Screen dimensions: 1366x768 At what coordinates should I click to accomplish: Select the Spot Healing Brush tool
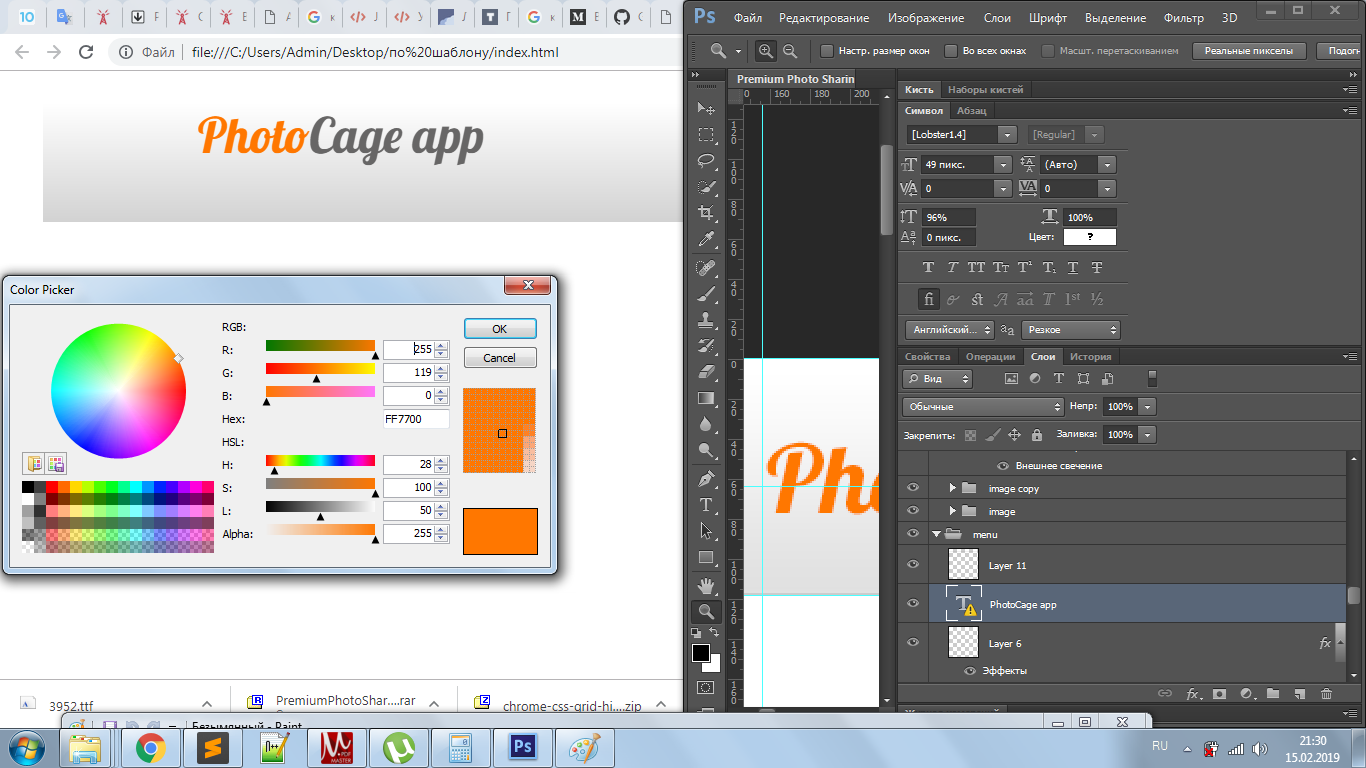(706, 268)
